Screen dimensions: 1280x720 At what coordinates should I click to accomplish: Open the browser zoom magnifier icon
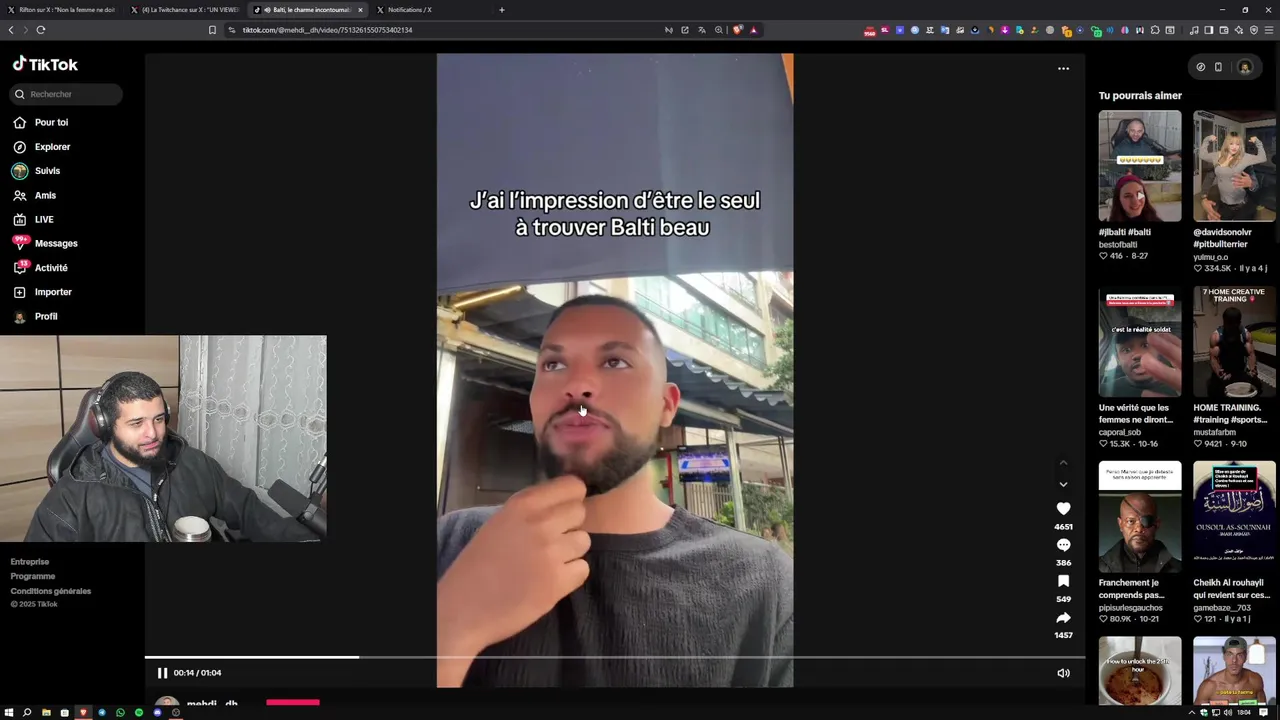click(718, 30)
